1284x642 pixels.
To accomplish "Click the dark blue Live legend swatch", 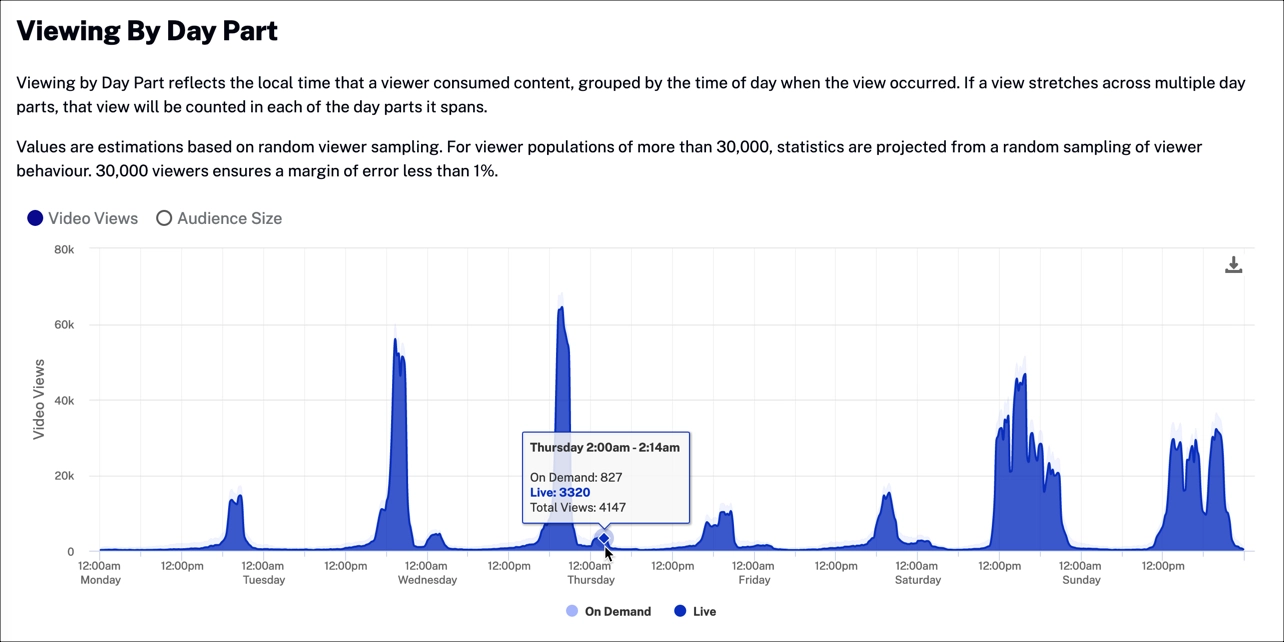I will [x=679, y=611].
